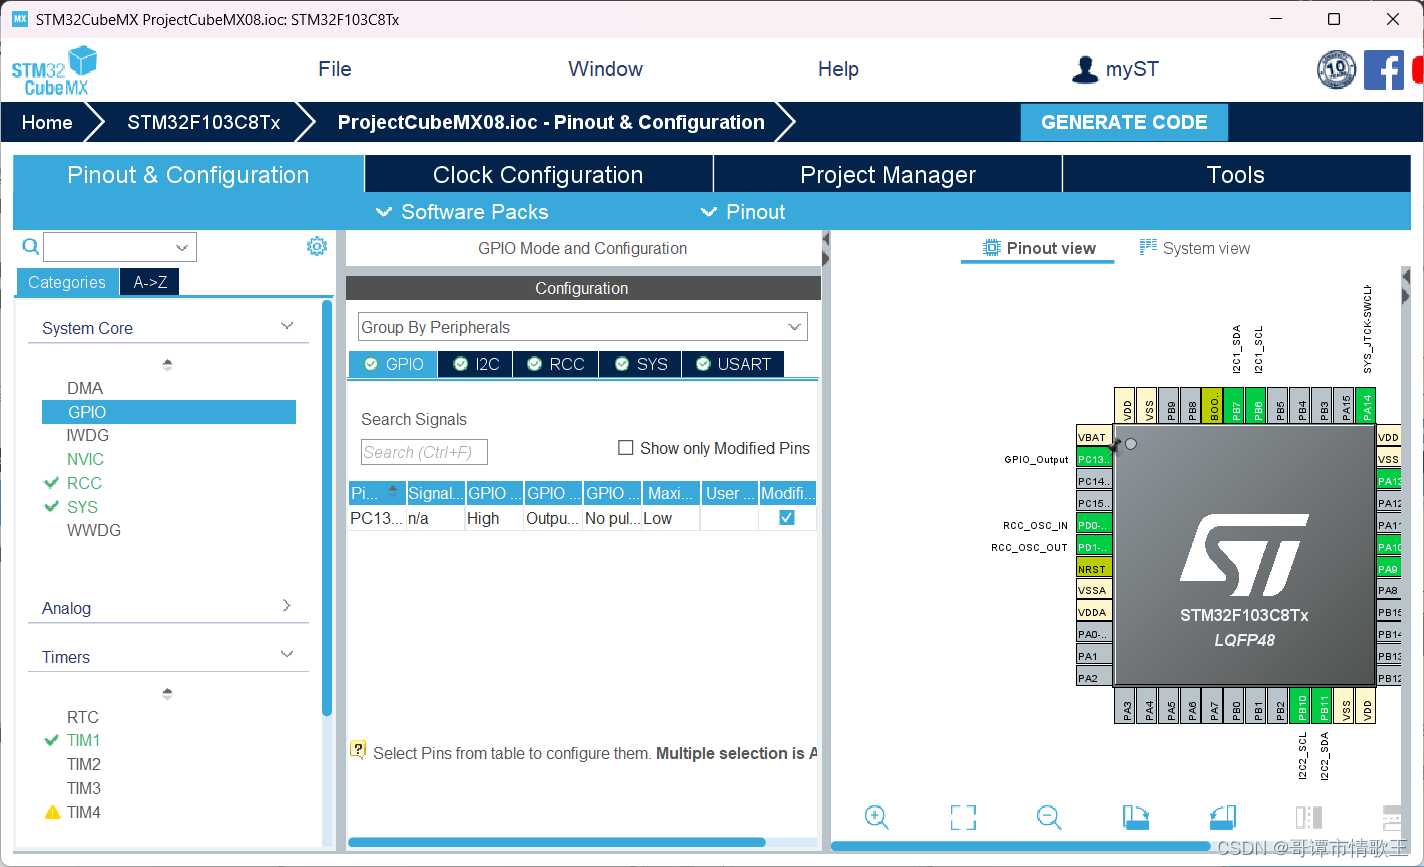Select the BOOT0 pin
This screenshot has height=867, width=1424.
[1211, 406]
